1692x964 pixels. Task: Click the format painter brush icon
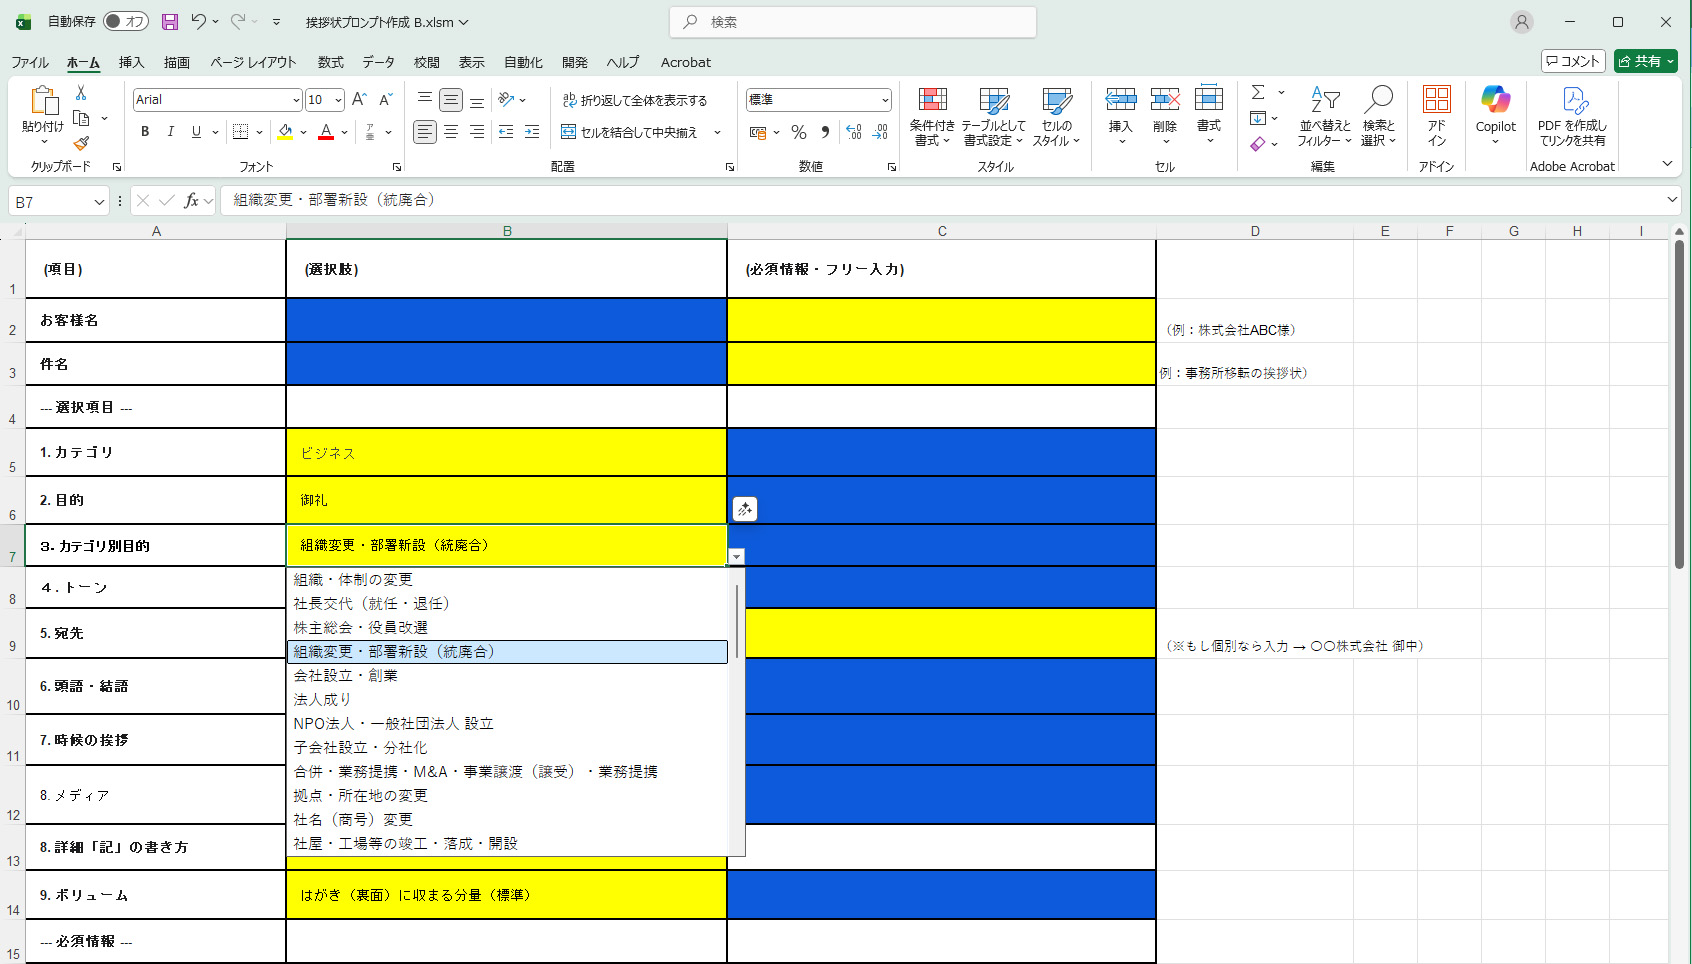click(x=81, y=144)
